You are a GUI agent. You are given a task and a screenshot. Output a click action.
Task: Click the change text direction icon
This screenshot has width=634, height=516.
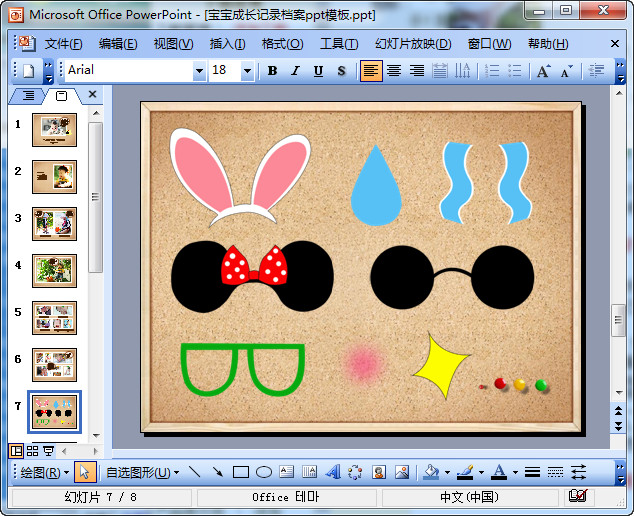tap(462, 71)
